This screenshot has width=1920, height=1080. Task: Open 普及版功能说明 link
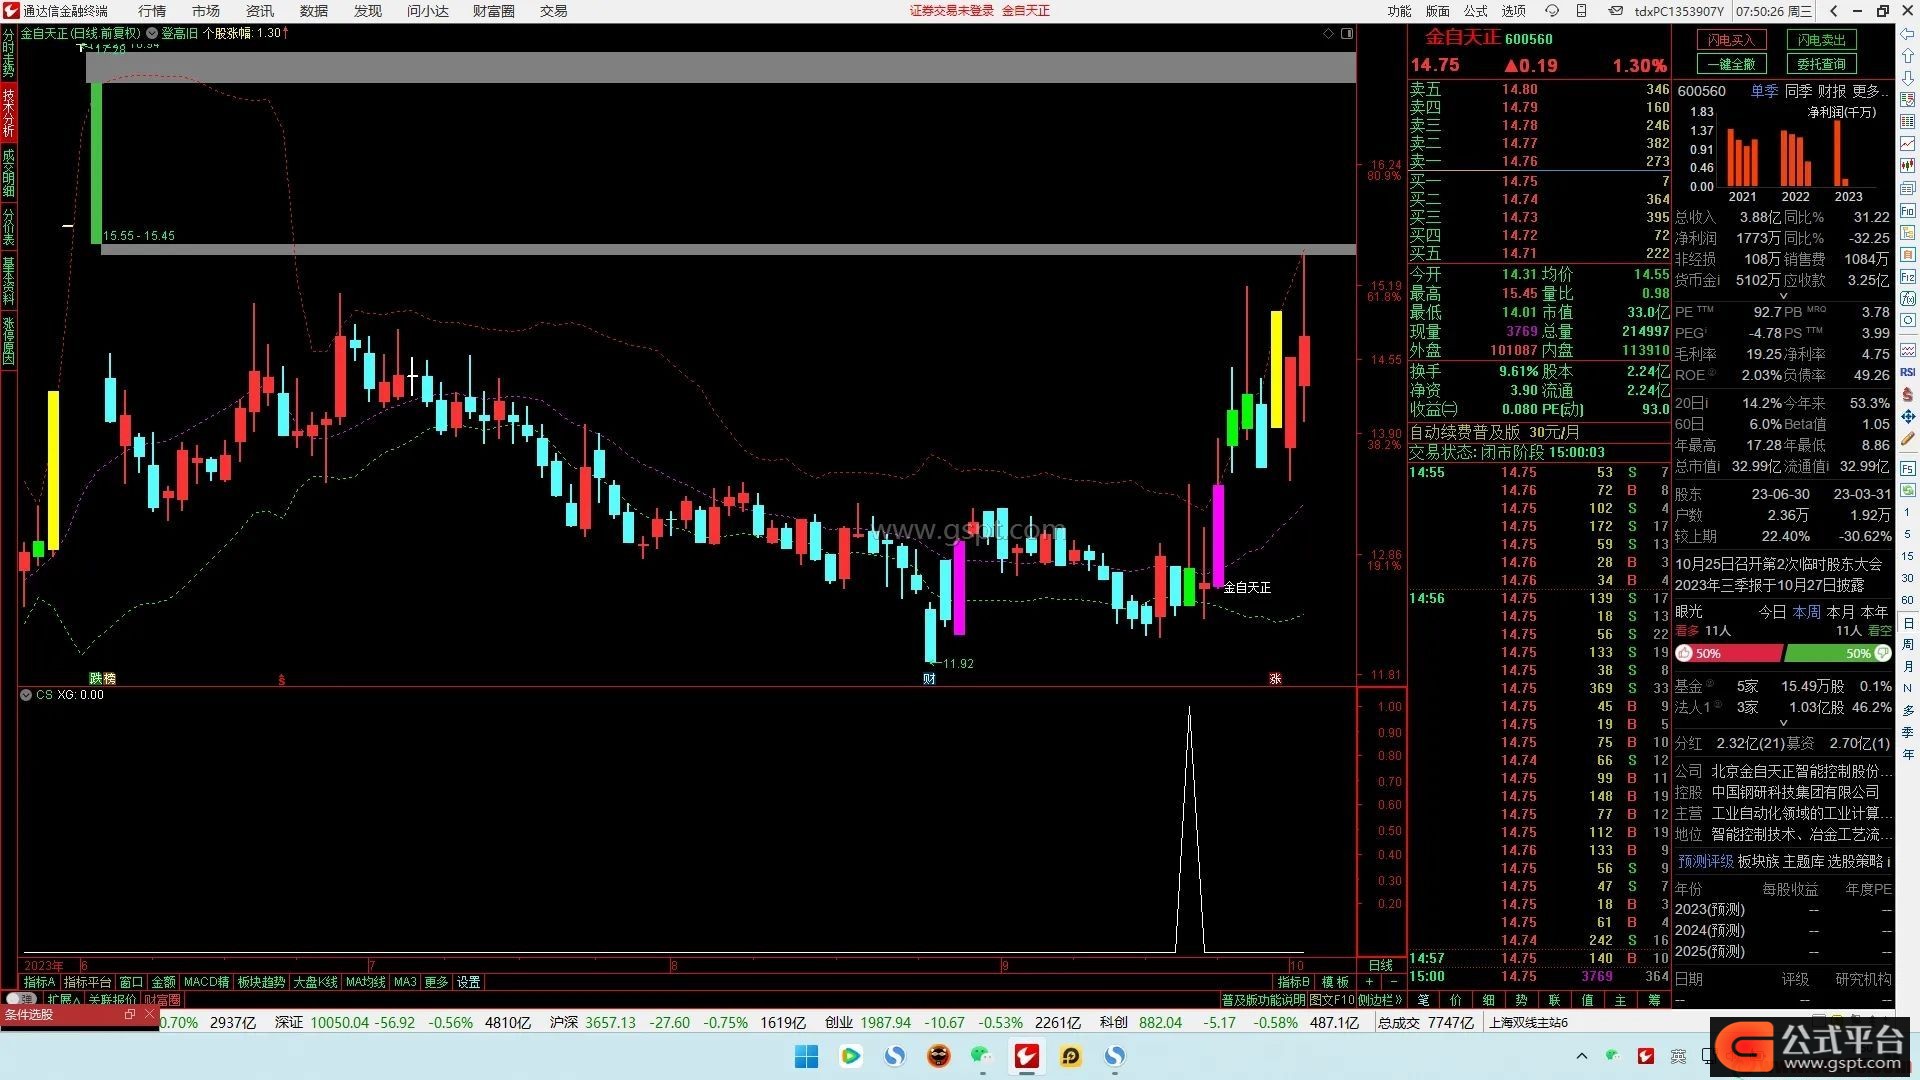tap(1264, 999)
